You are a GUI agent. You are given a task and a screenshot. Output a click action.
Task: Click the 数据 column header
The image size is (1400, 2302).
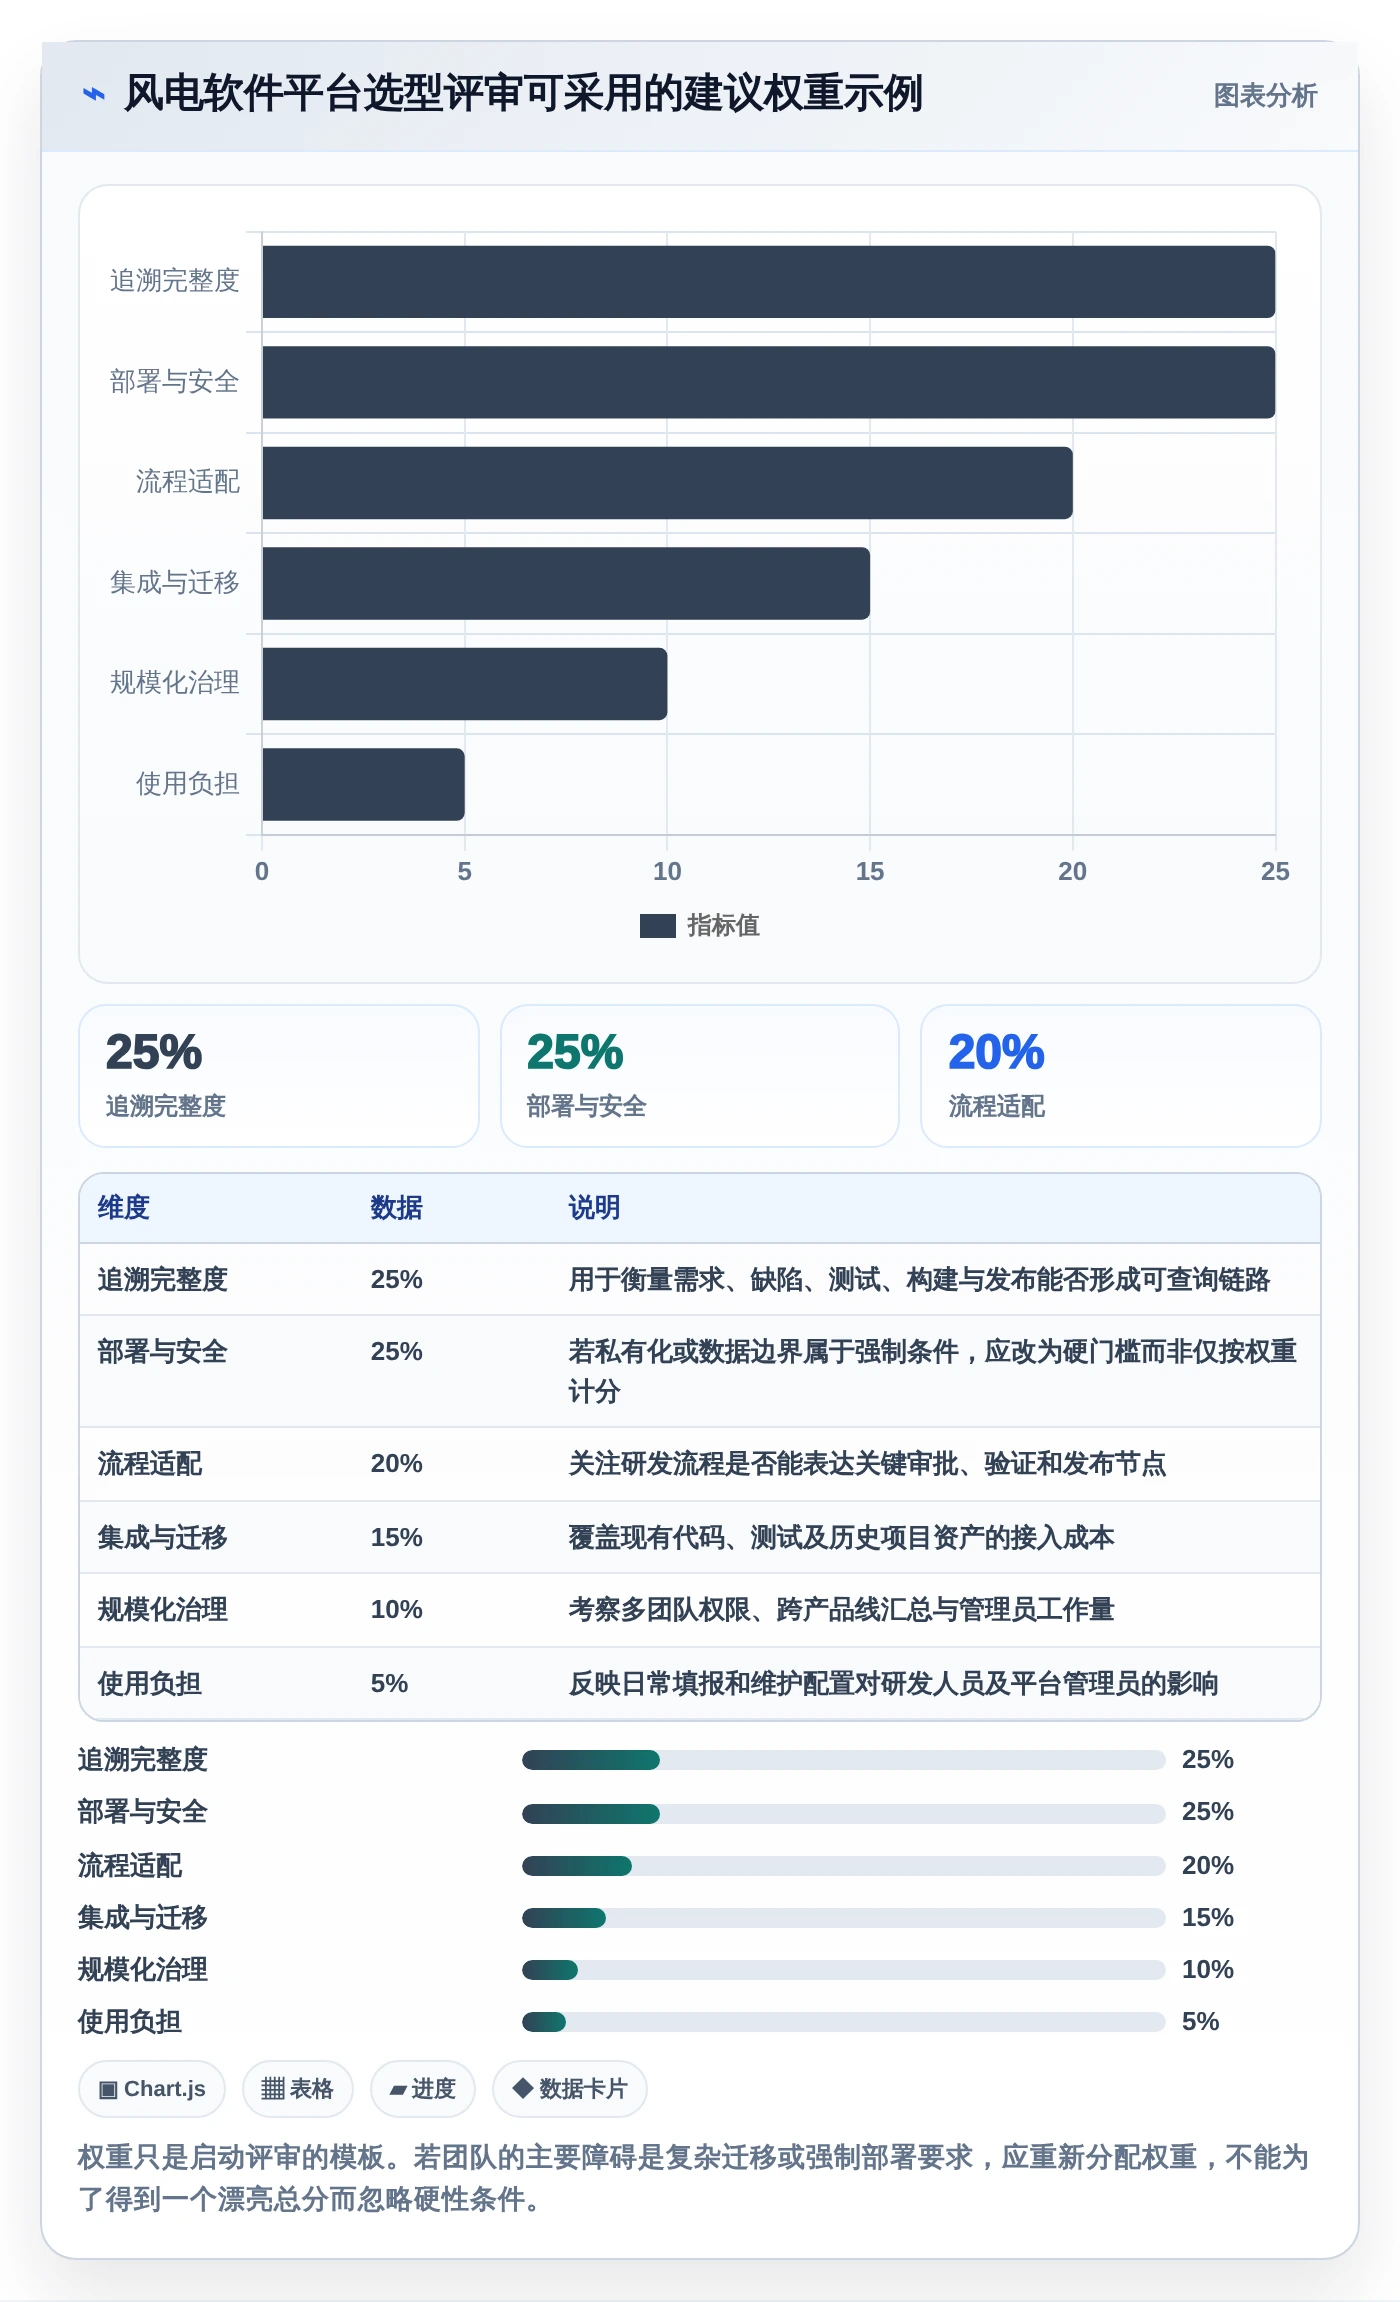pyautogui.click(x=397, y=1208)
